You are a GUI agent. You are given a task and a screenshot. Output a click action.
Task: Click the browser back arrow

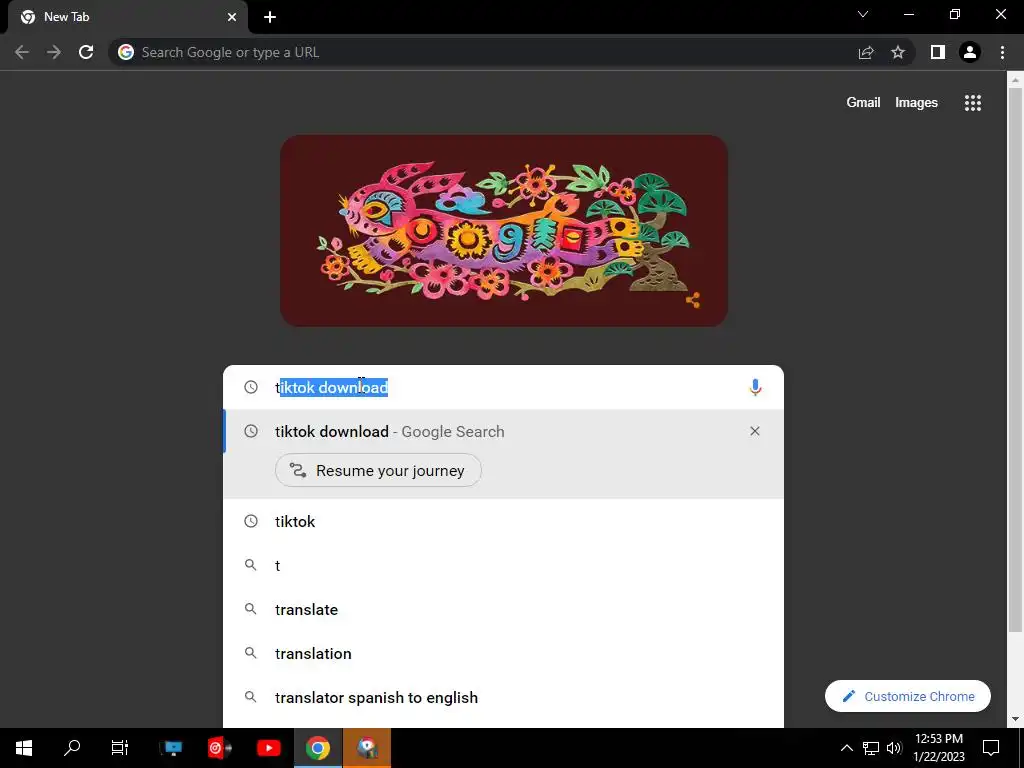point(22,52)
